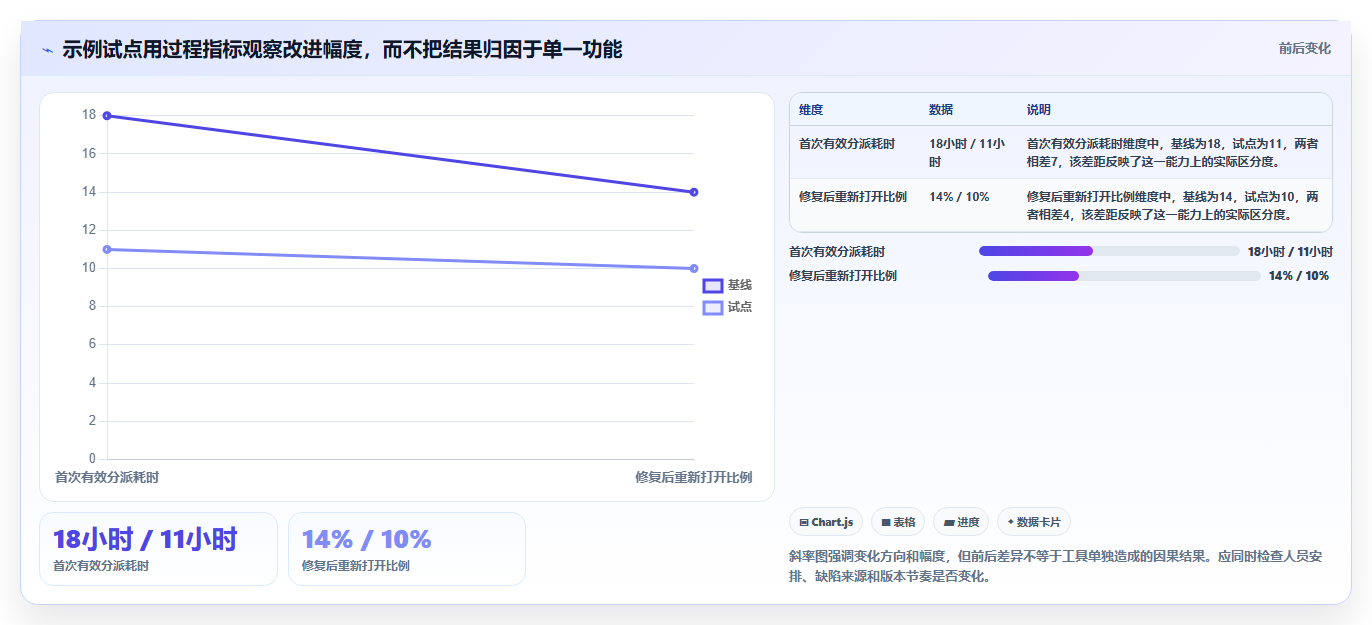
Task: Toggle the 试点 legend item
Action: coord(727,307)
